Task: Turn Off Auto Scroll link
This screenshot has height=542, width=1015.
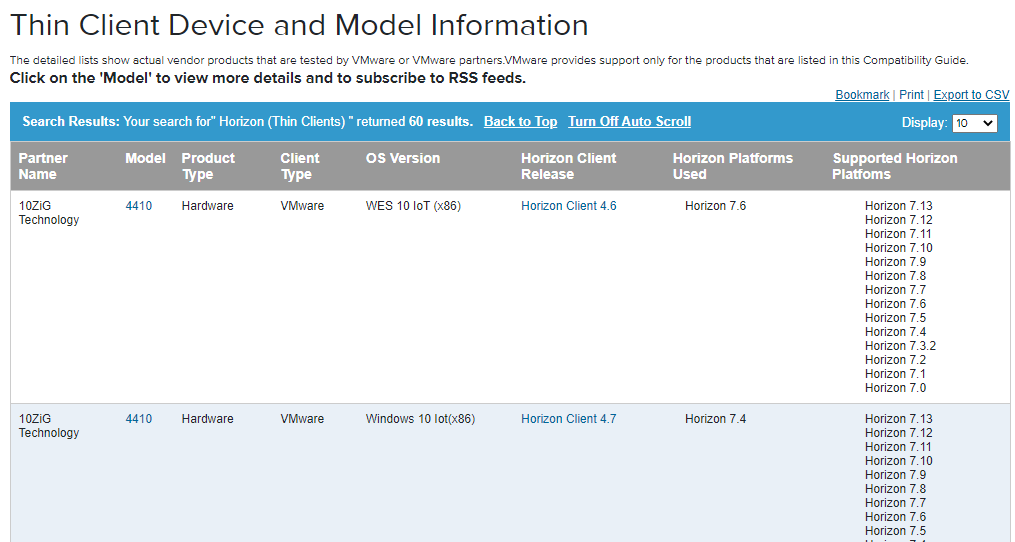Action: [x=629, y=122]
